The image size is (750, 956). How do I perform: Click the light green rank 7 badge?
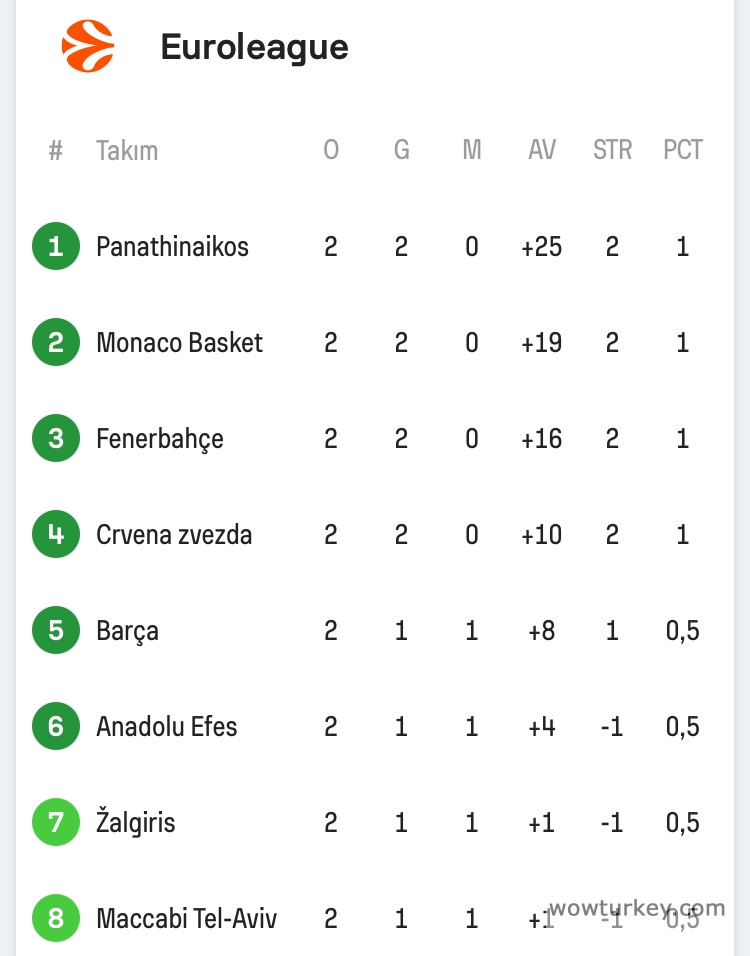[56, 822]
